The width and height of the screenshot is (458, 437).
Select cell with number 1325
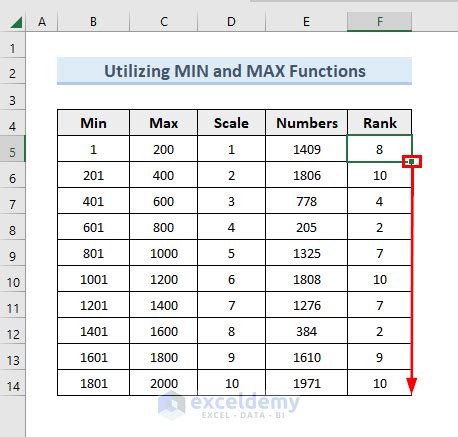coord(306,253)
